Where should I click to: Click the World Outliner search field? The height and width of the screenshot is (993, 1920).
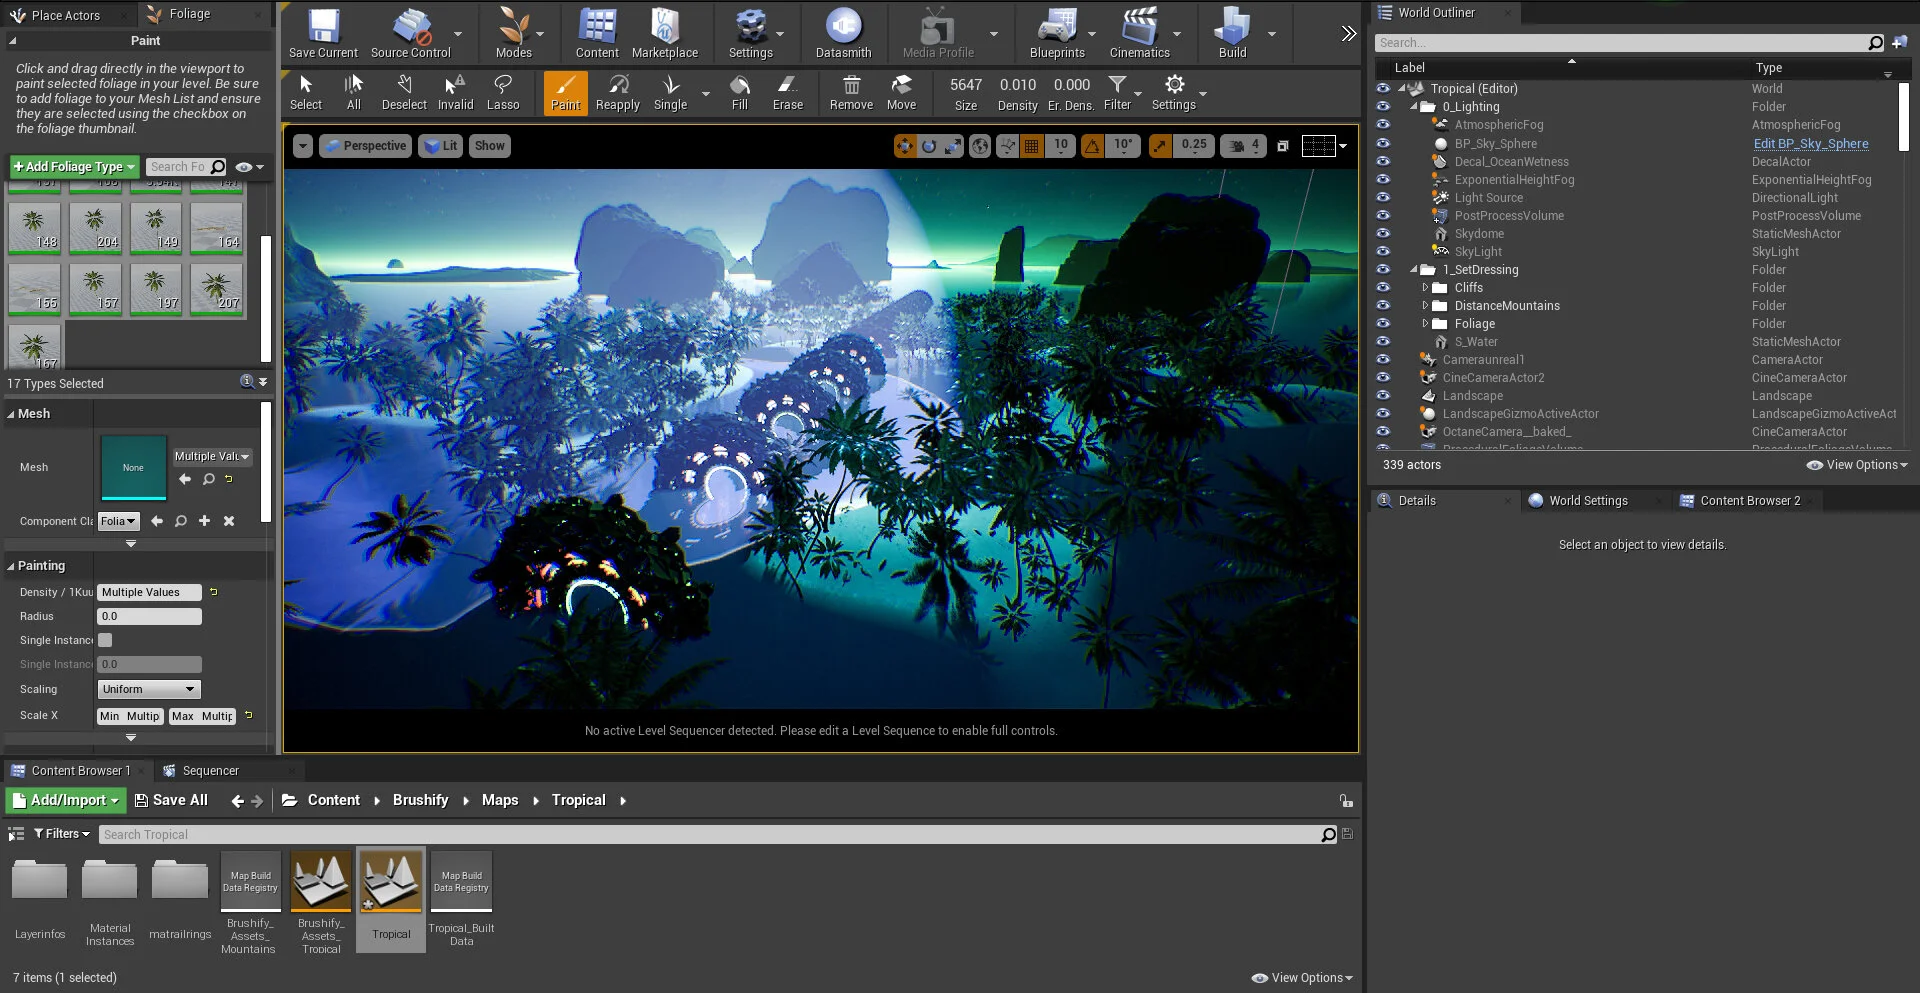click(1620, 43)
